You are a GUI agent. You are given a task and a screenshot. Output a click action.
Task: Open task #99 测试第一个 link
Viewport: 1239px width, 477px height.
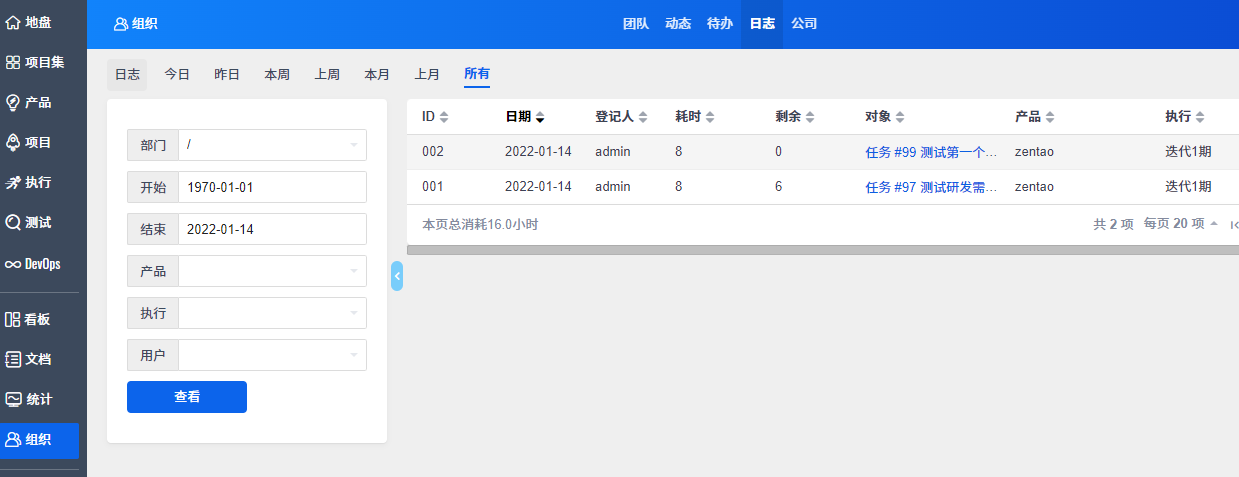tap(930, 153)
